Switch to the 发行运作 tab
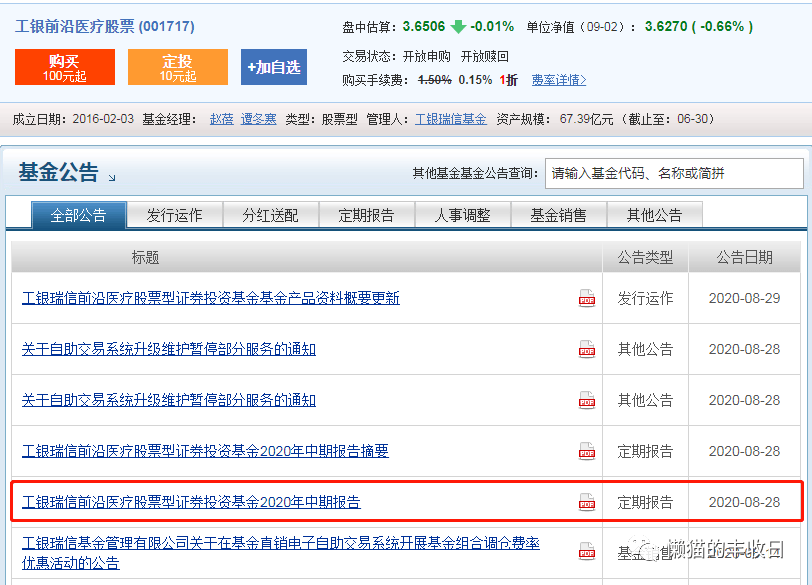 (x=175, y=215)
